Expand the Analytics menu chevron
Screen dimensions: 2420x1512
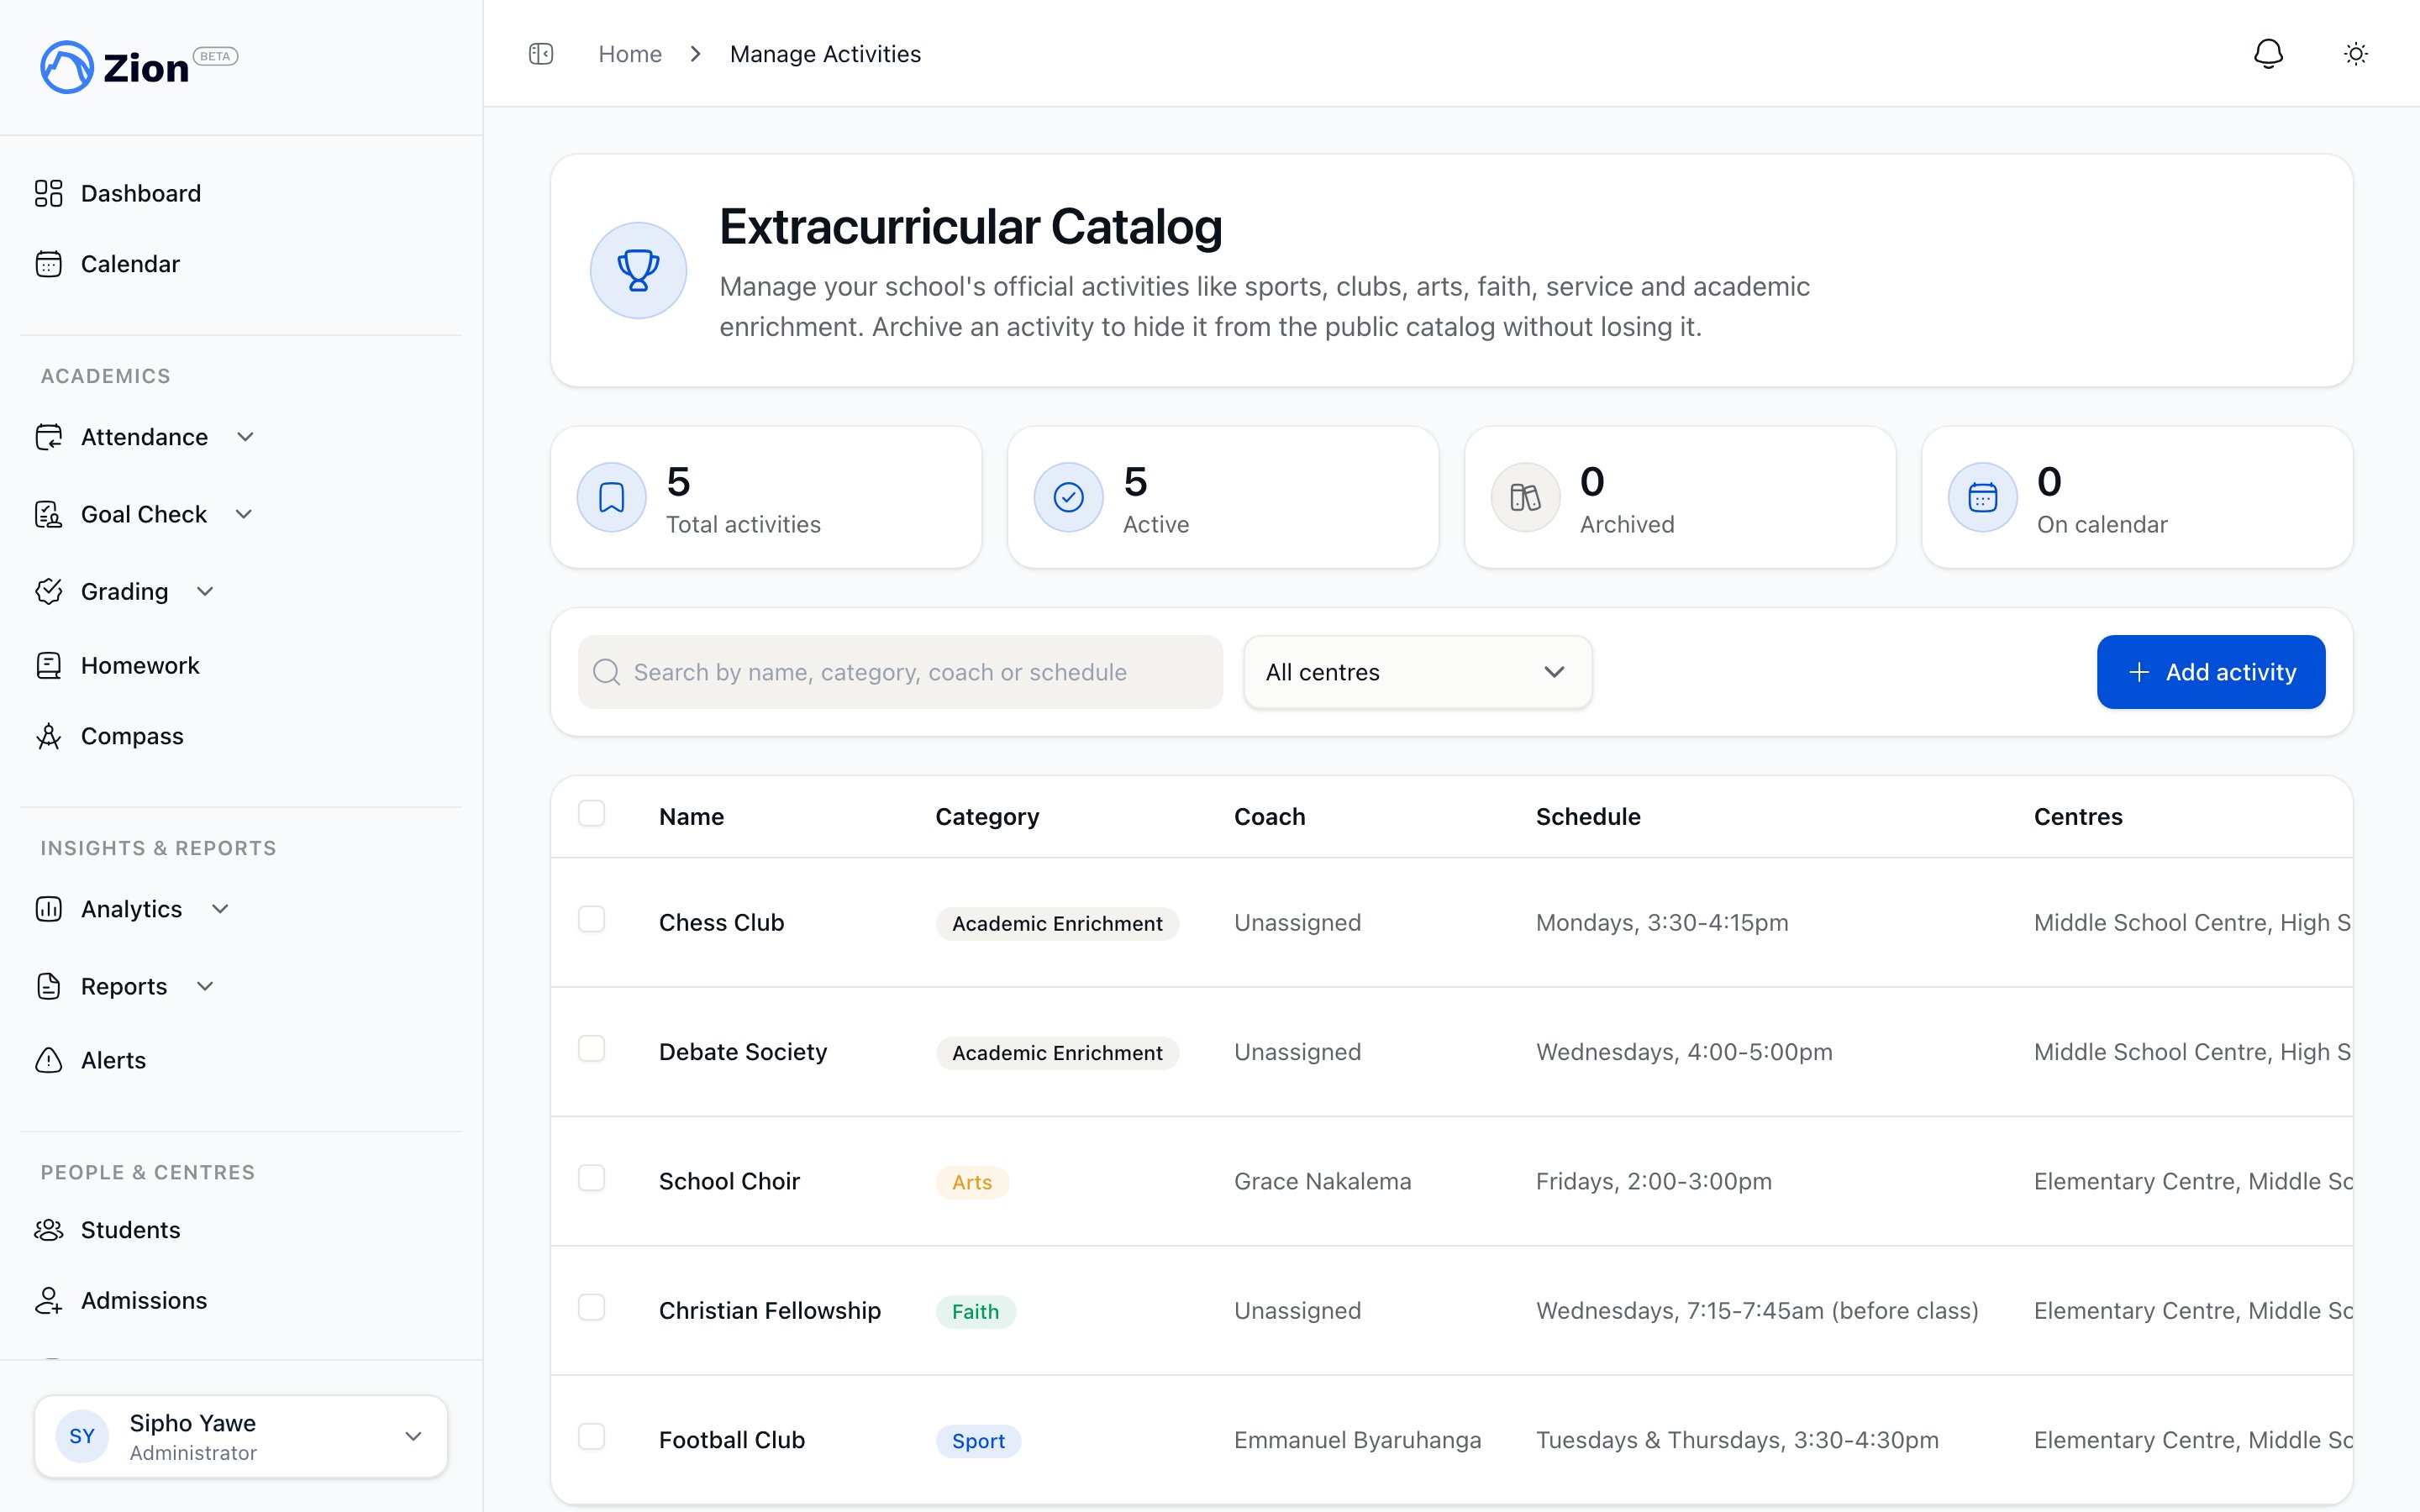pyautogui.click(x=220, y=909)
